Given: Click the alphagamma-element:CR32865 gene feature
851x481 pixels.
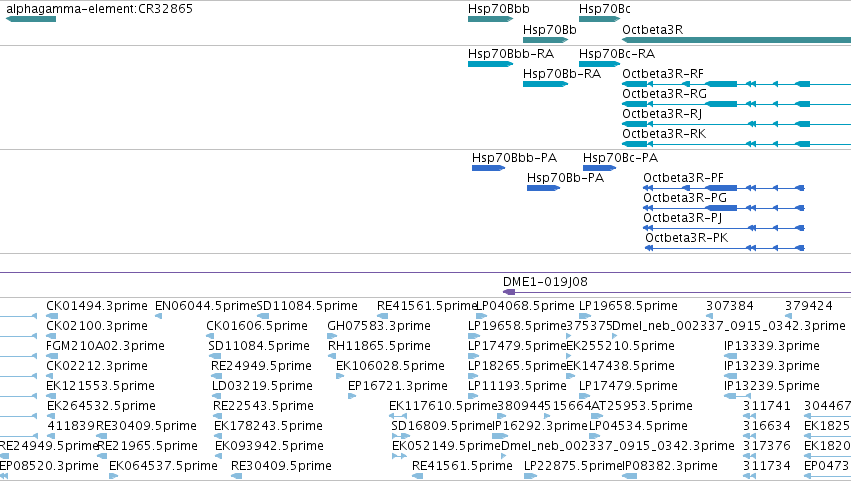Looking at the screenshot, I should click(x=31, y=19).
